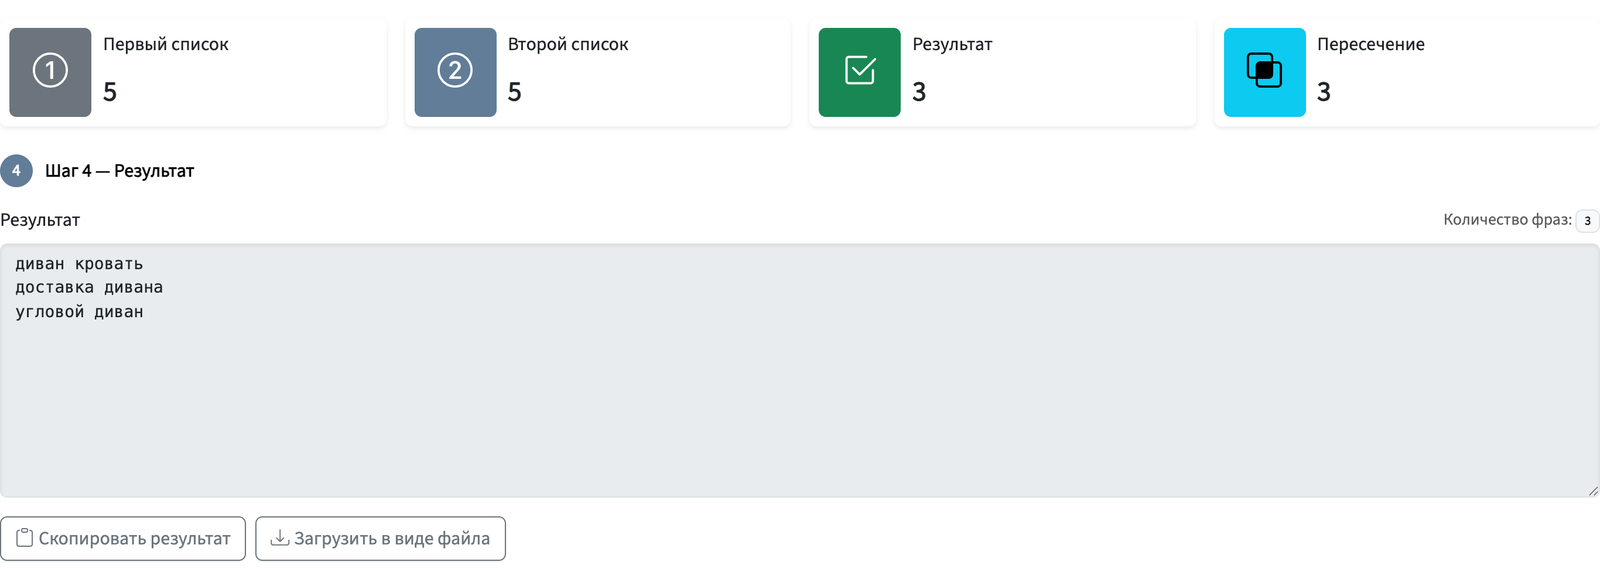Click the green result checkmark icon
1600x570 pixels.
click(860, 71)
